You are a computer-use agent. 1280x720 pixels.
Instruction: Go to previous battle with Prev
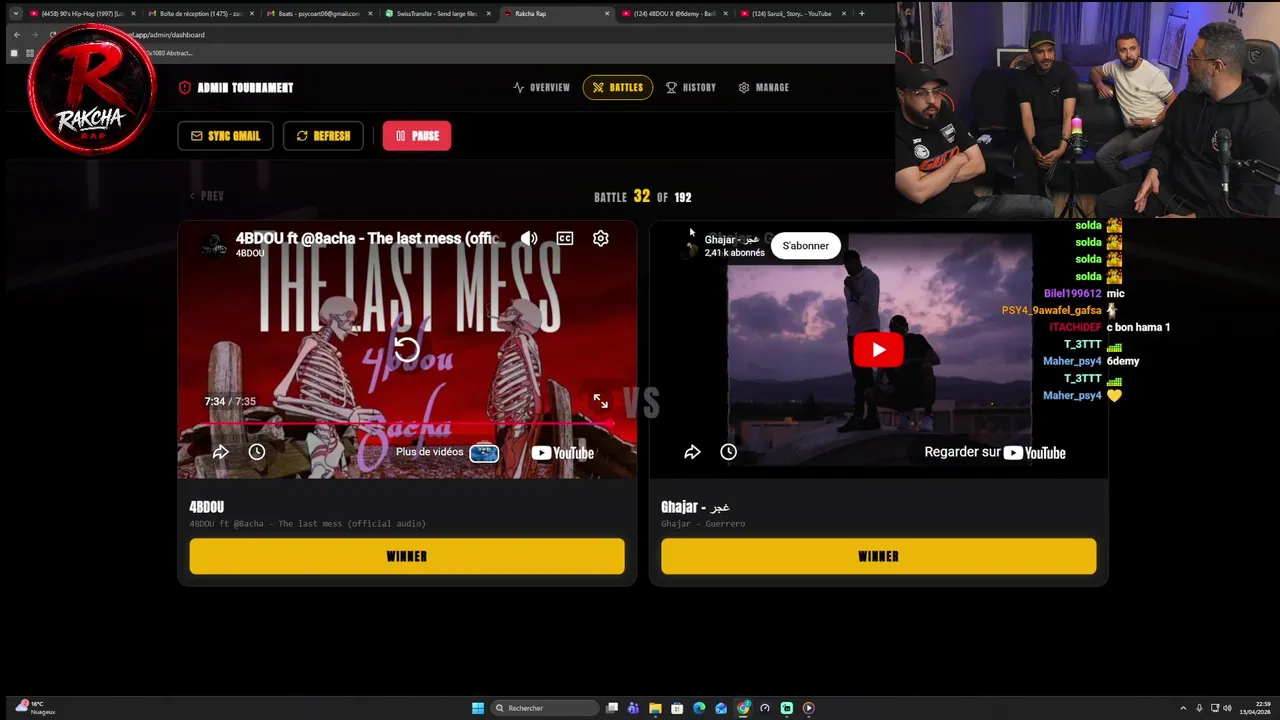207,196
